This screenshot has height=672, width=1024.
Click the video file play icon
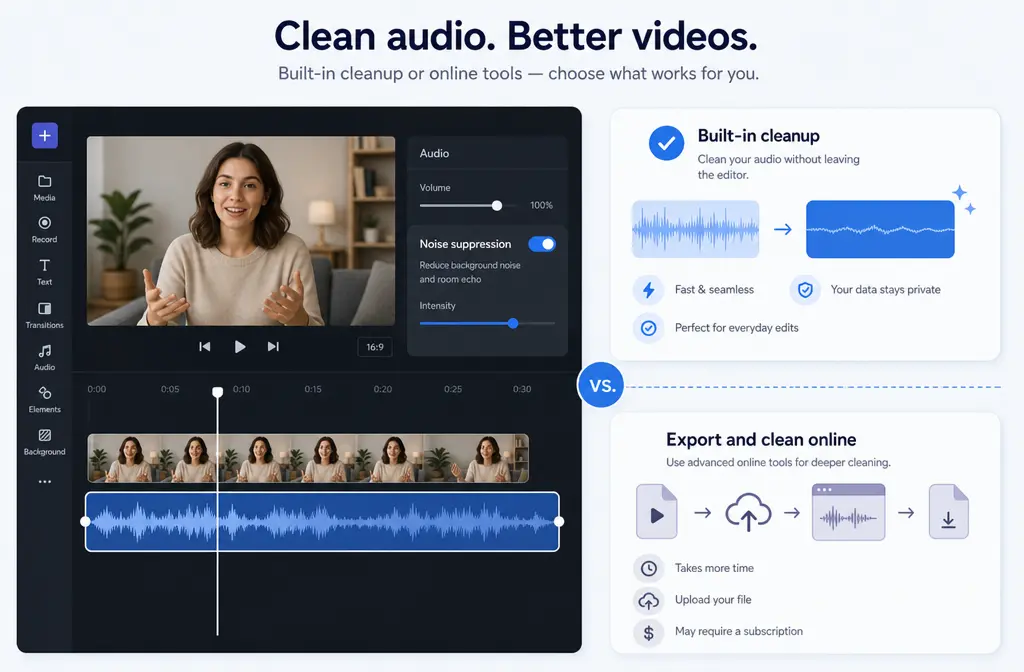[656, 512]
